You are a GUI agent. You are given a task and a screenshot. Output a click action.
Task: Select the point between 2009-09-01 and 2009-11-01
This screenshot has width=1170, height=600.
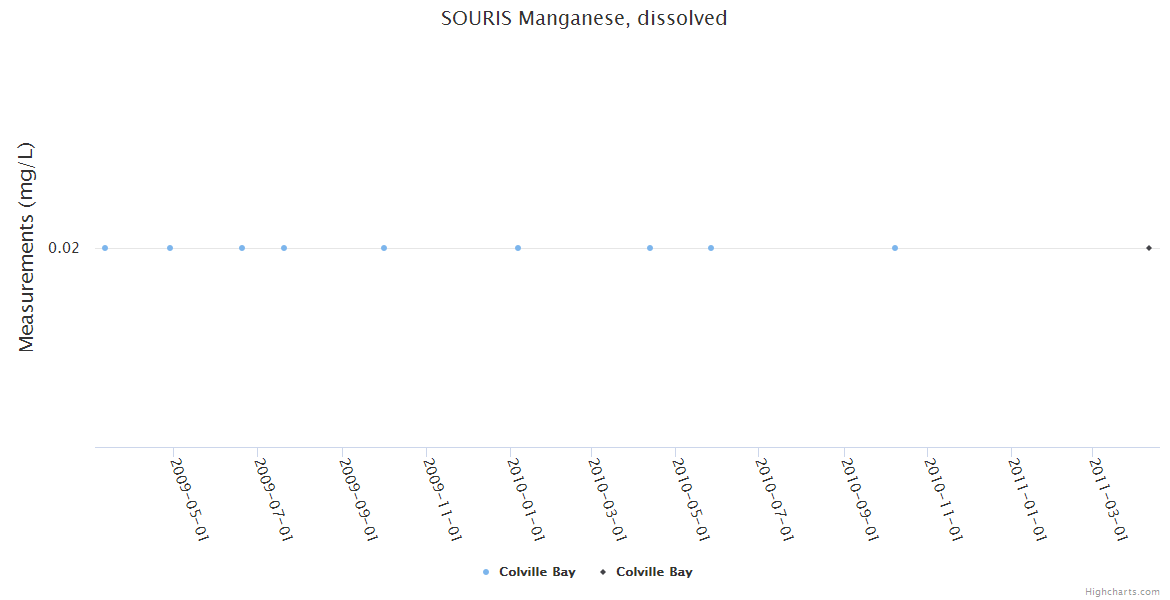coord(384,248)
